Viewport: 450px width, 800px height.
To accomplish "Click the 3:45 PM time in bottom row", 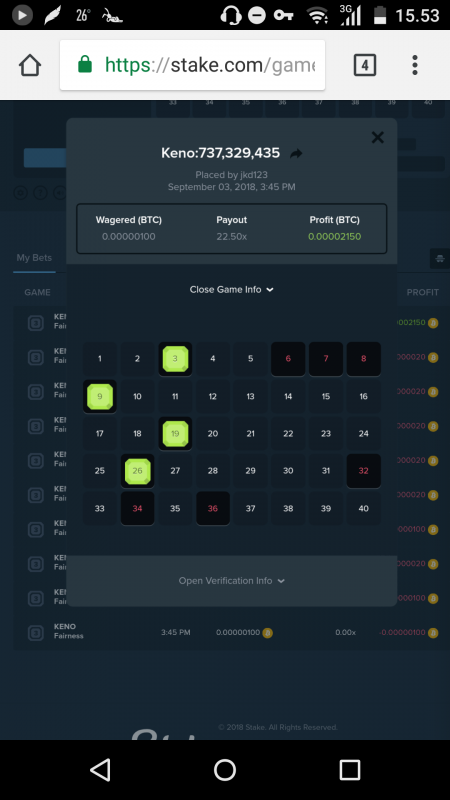I will click(176, 633).
